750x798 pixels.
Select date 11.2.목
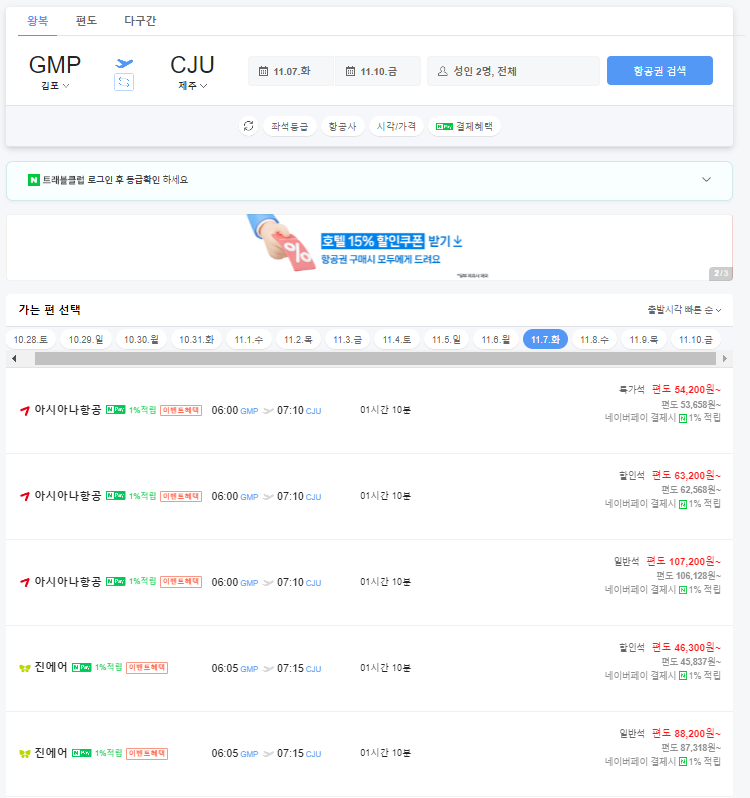298,339
